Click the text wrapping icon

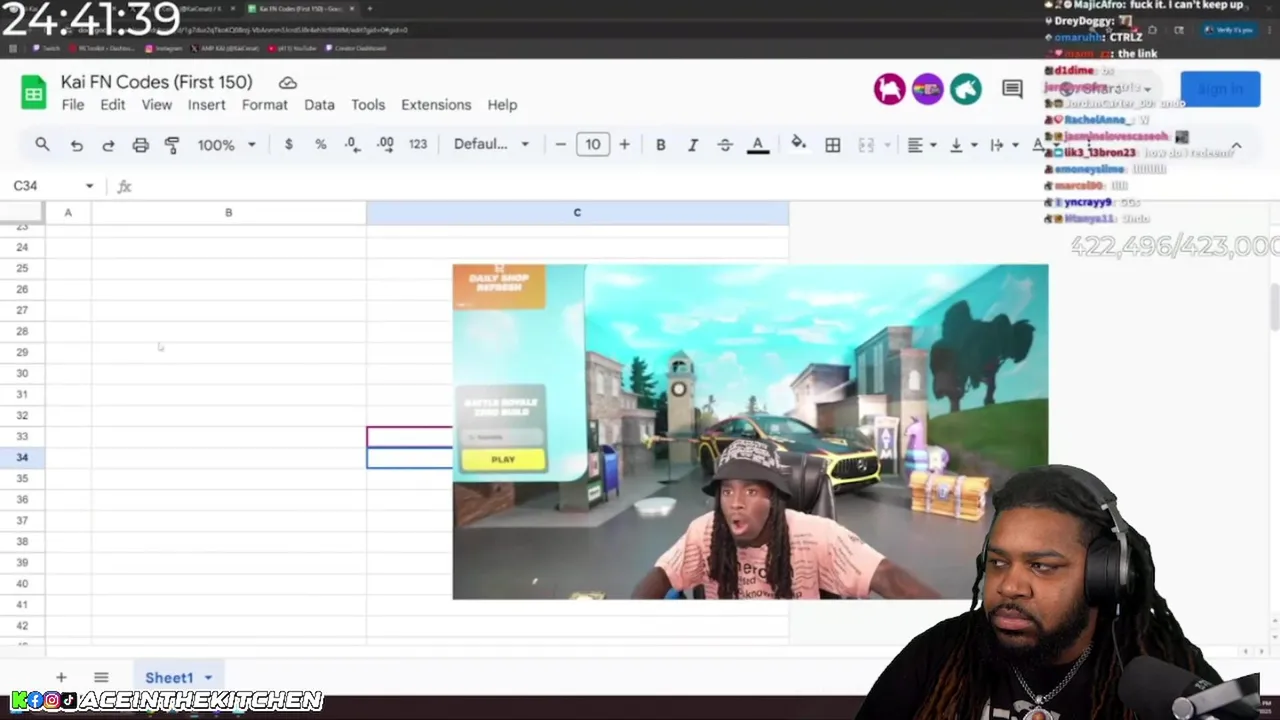coord(997,145)
